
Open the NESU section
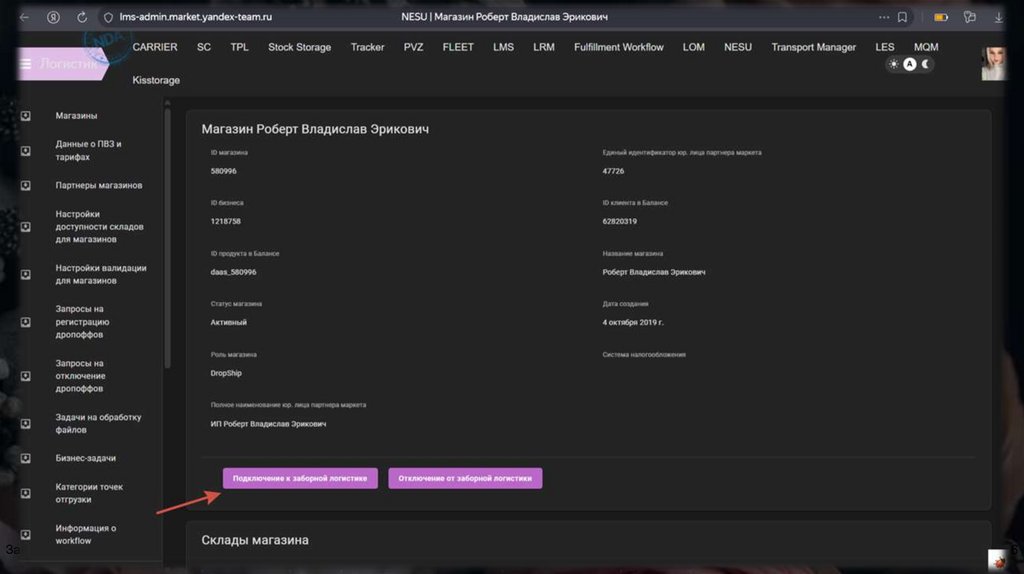(x=738, y=47)
